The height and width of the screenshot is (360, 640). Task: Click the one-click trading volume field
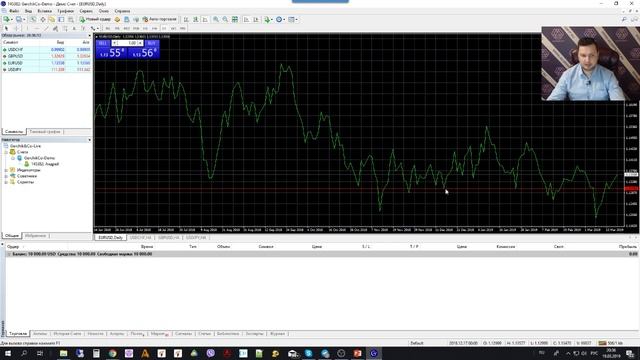coord(127,43)
